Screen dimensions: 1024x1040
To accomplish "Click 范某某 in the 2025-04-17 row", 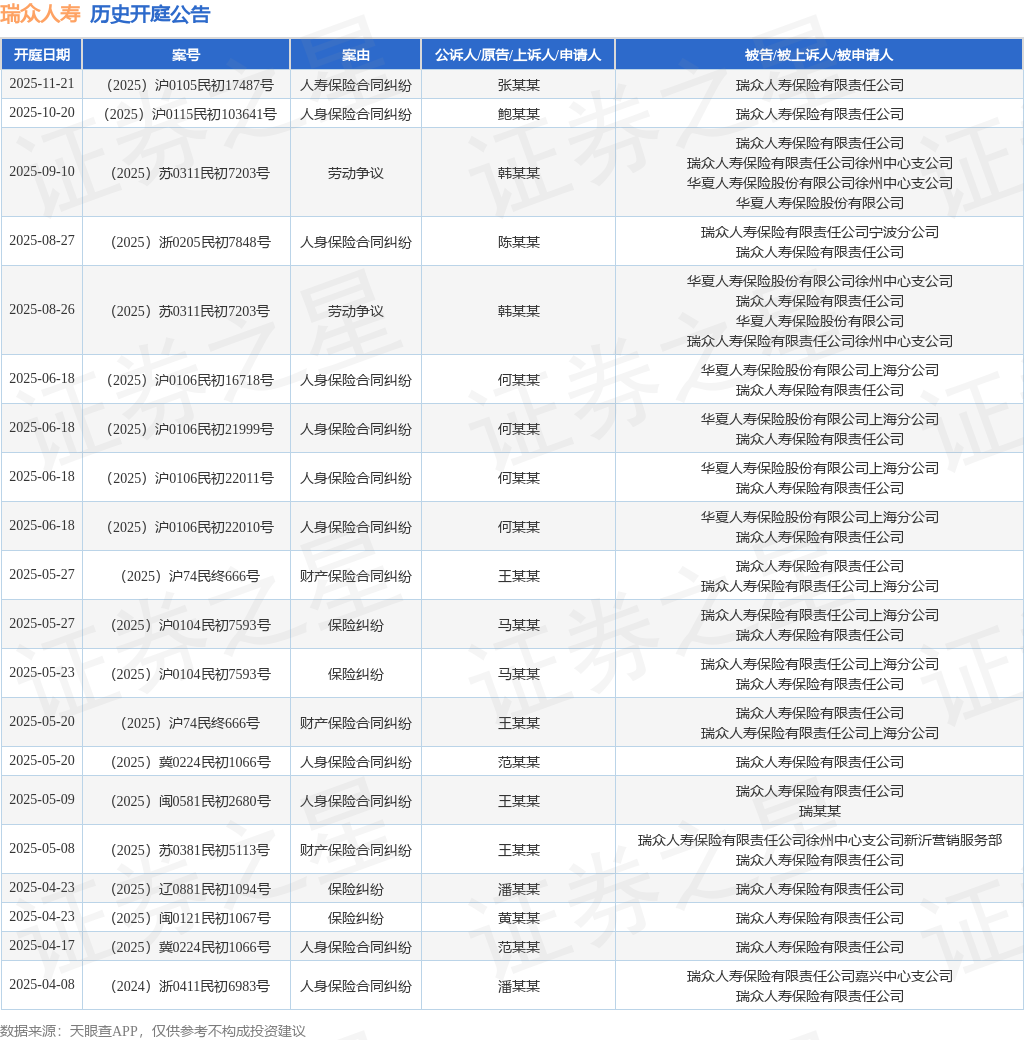I will point(519,948).
